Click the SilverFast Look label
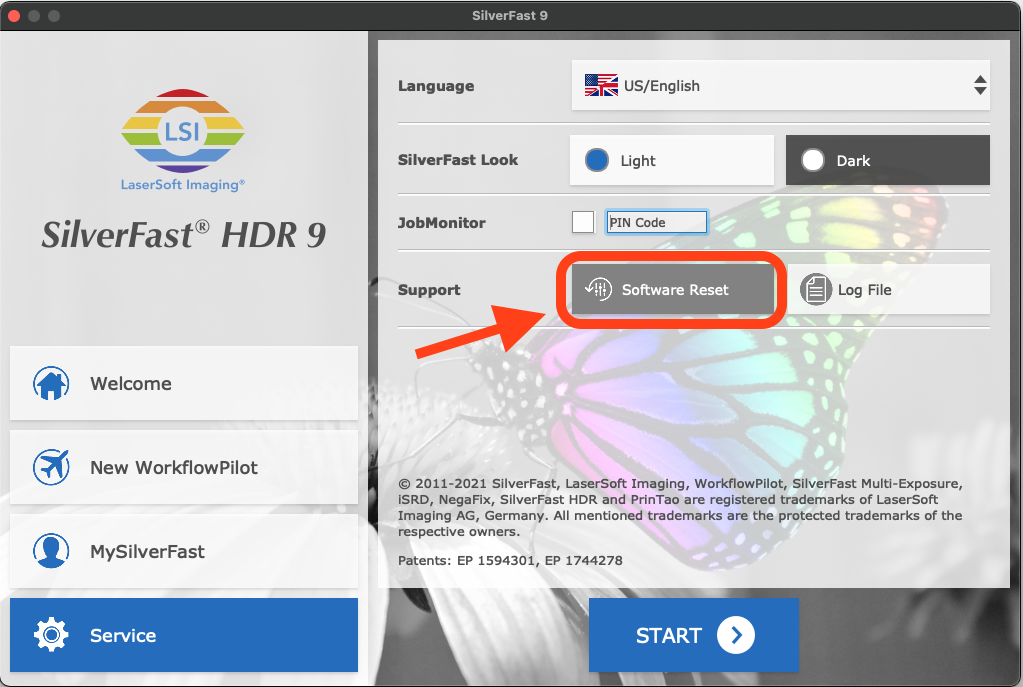Viewport: 1023px width, 687px height. pyautogui.click(x=458, y=160)
